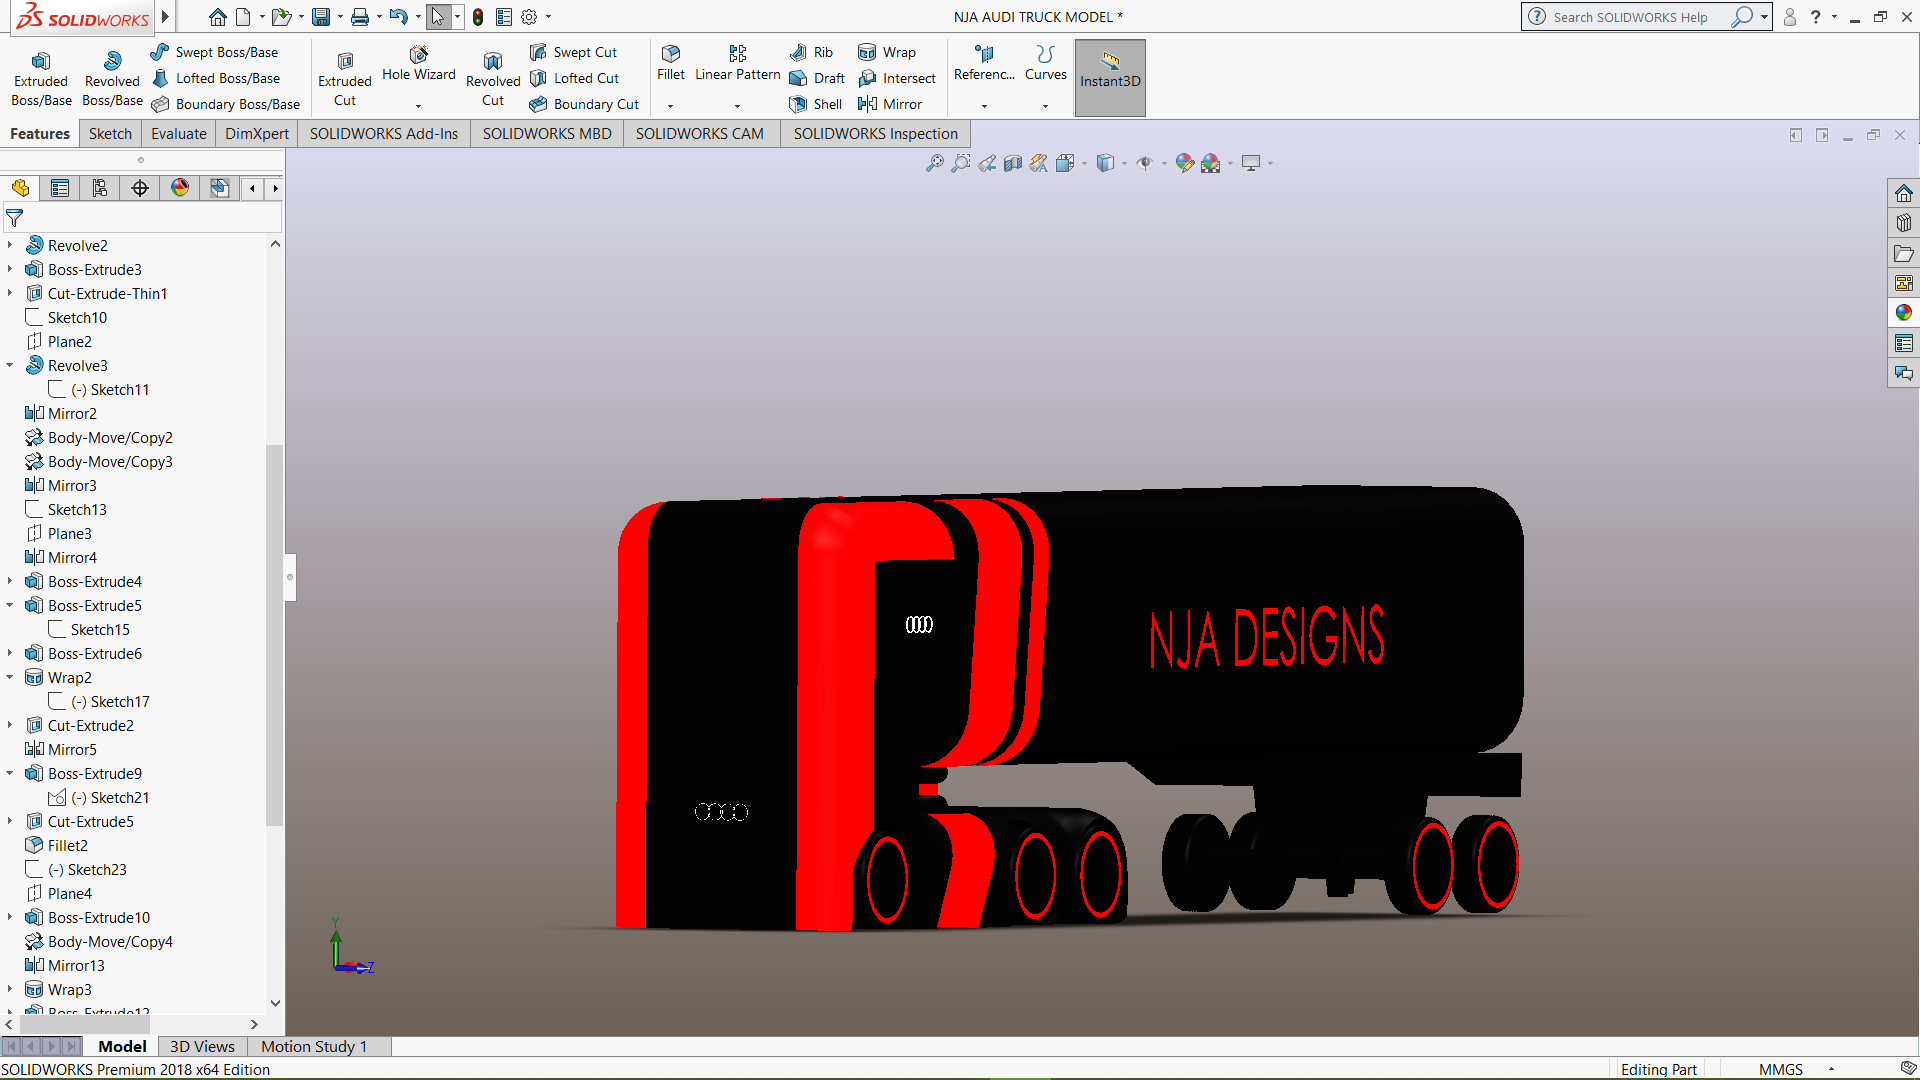Select the Linear Pattern tool
This screenshot has width=1920, height=1080.
tap(738, 63)
